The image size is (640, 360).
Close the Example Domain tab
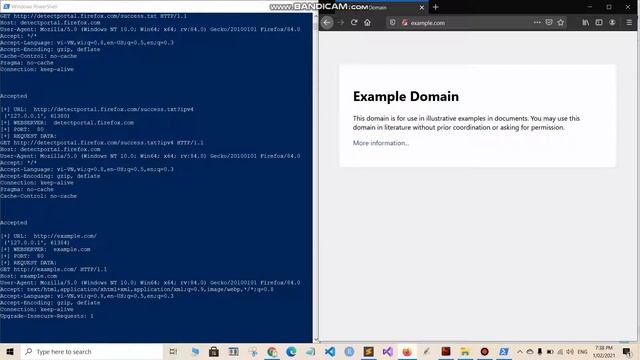click(x=422, y=7)
